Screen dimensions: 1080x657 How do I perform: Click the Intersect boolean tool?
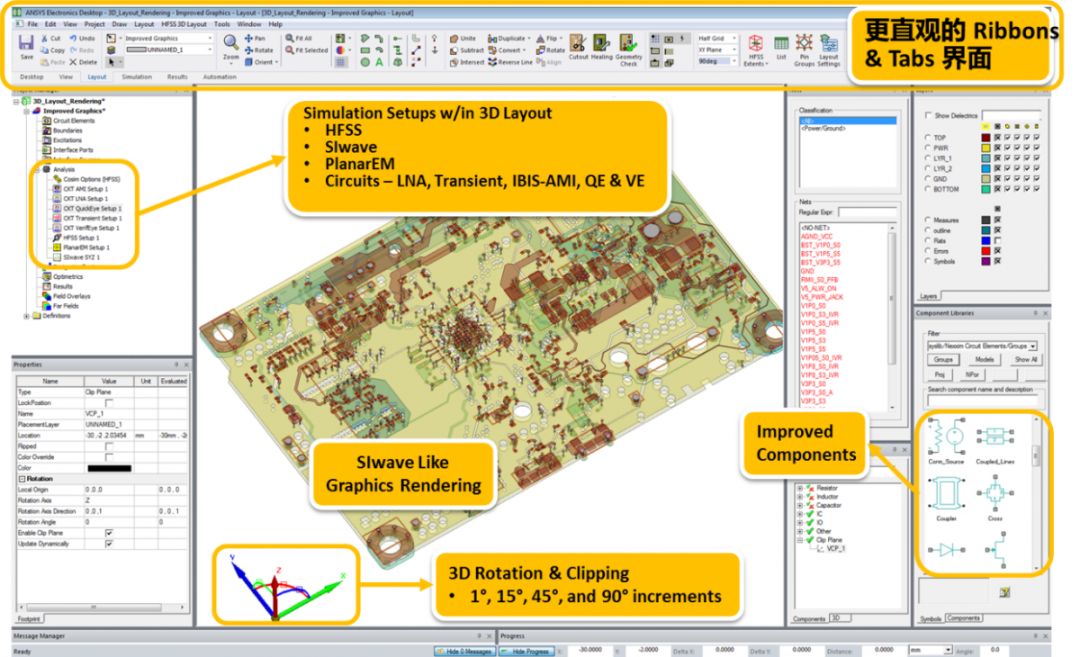pyautogui.click(x=467, y=62)
